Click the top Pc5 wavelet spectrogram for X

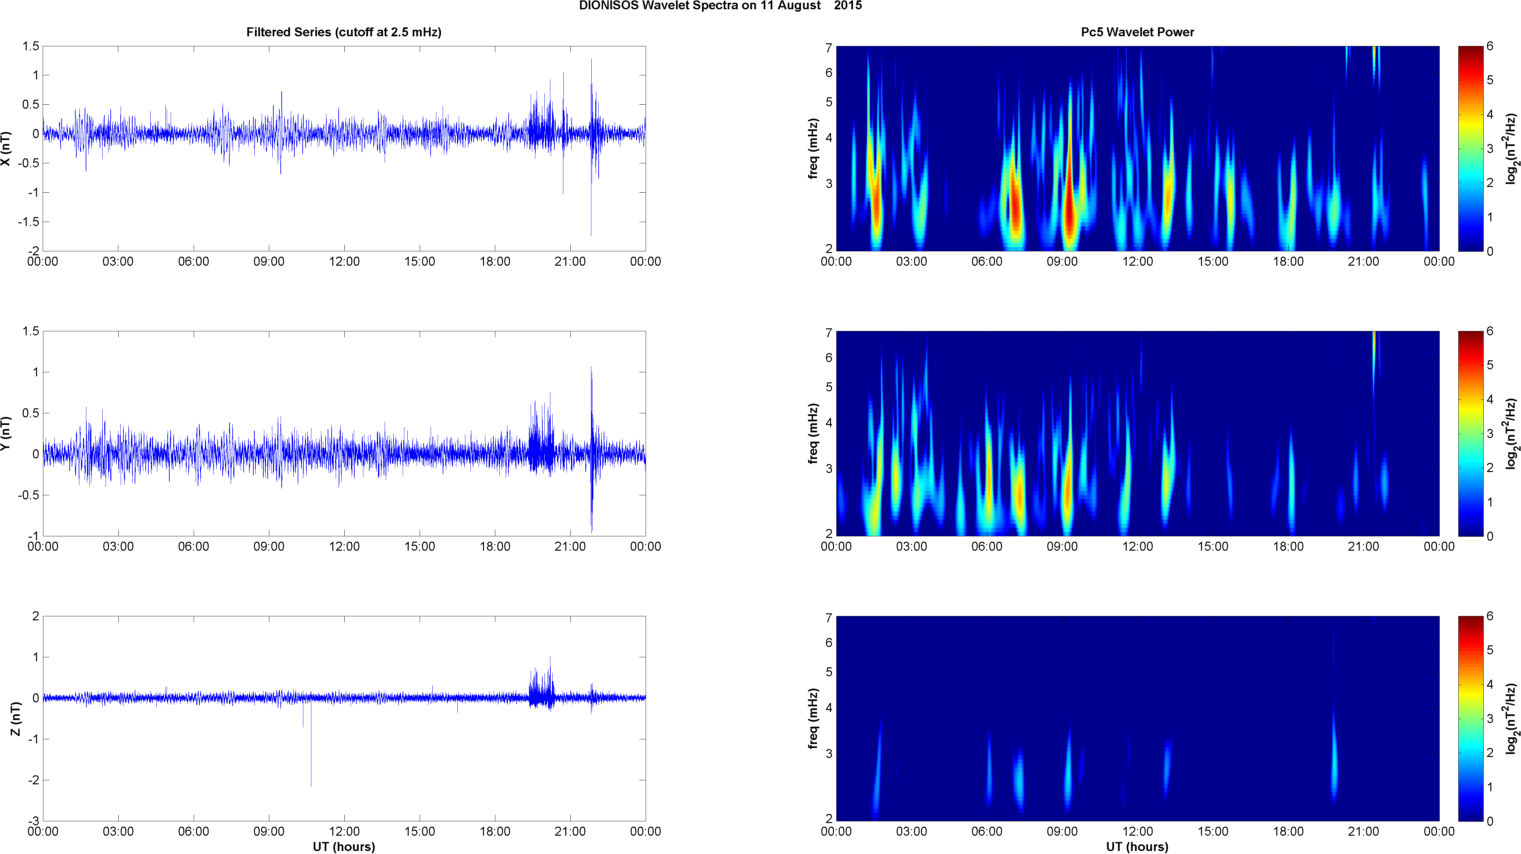click(x=1137, y=148)
